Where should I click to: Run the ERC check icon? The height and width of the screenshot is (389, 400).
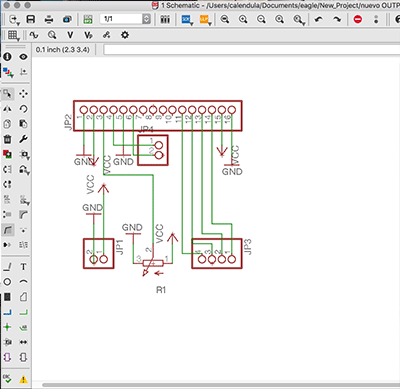pos(7,379)
